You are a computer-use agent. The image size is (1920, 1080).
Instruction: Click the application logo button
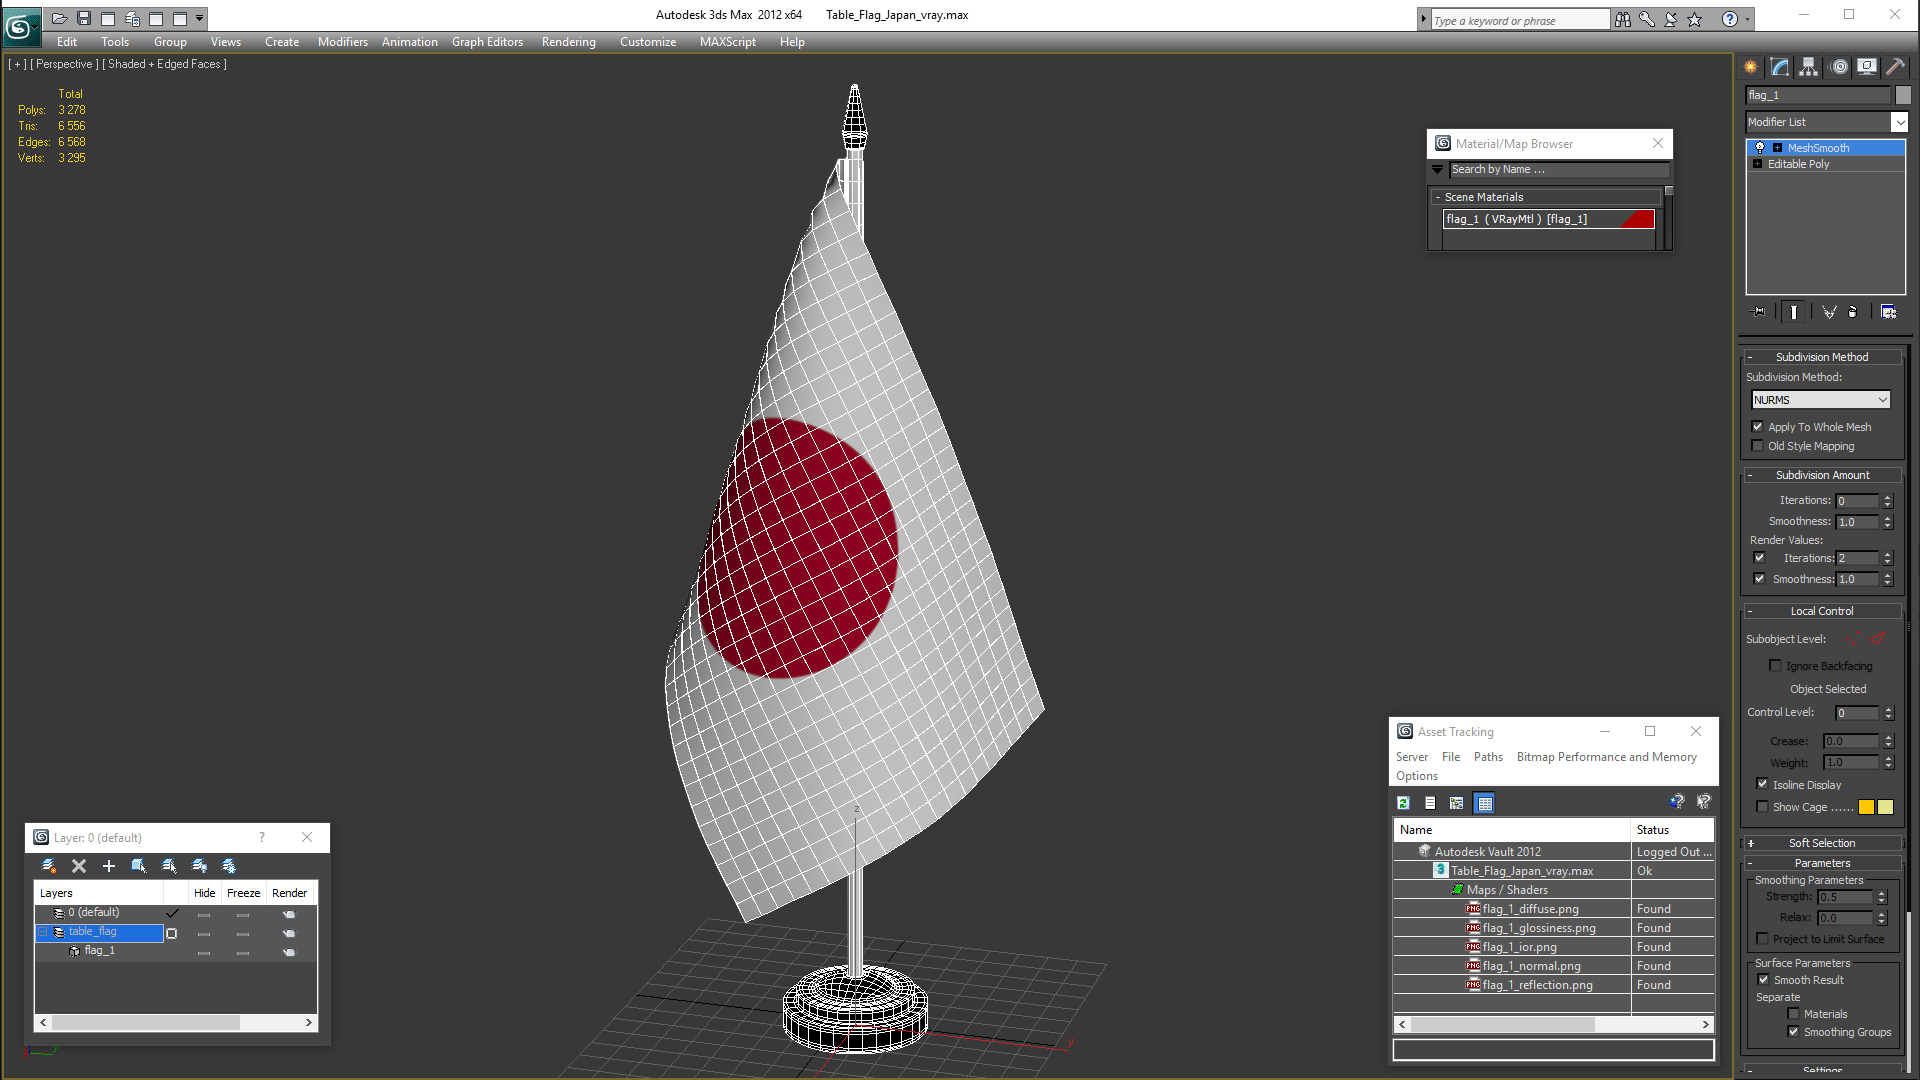pyautogui.click(x=20, y=27)
